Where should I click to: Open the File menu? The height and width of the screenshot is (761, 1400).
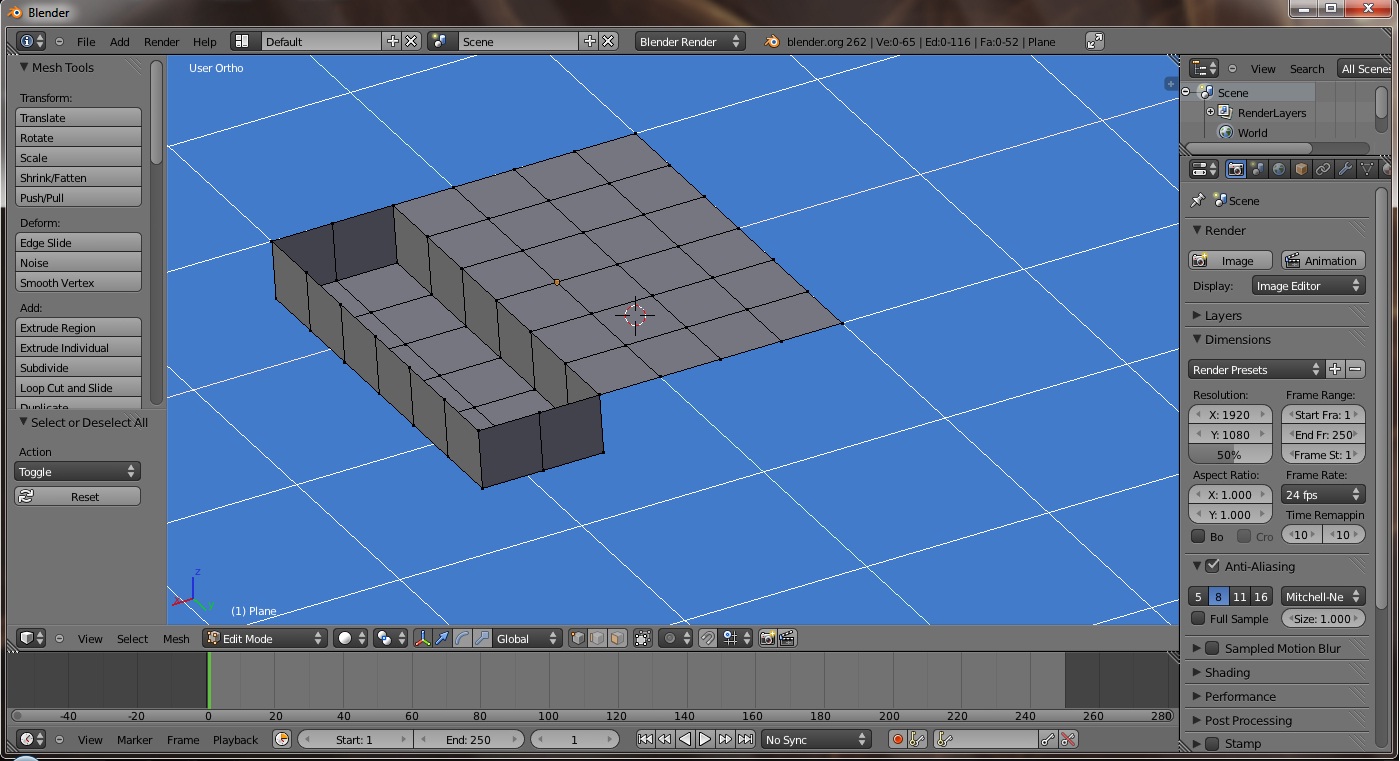86,42
